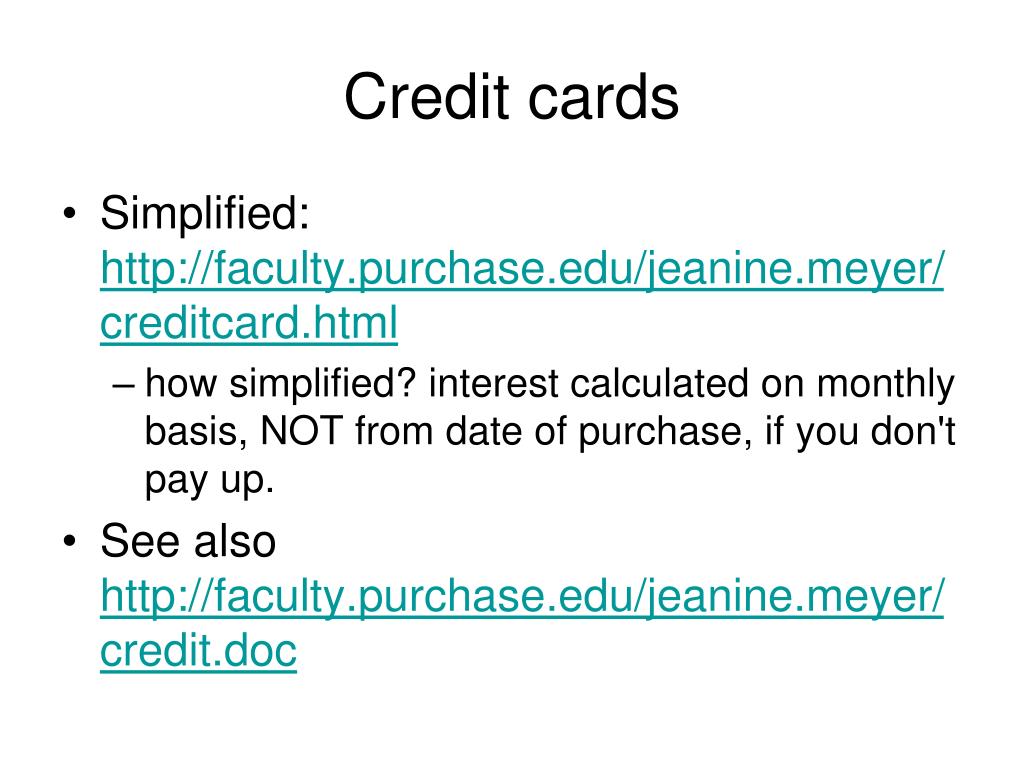Select the Credit cards slide title
This screenshot has height=768, width=1024.
coord(511,97)
